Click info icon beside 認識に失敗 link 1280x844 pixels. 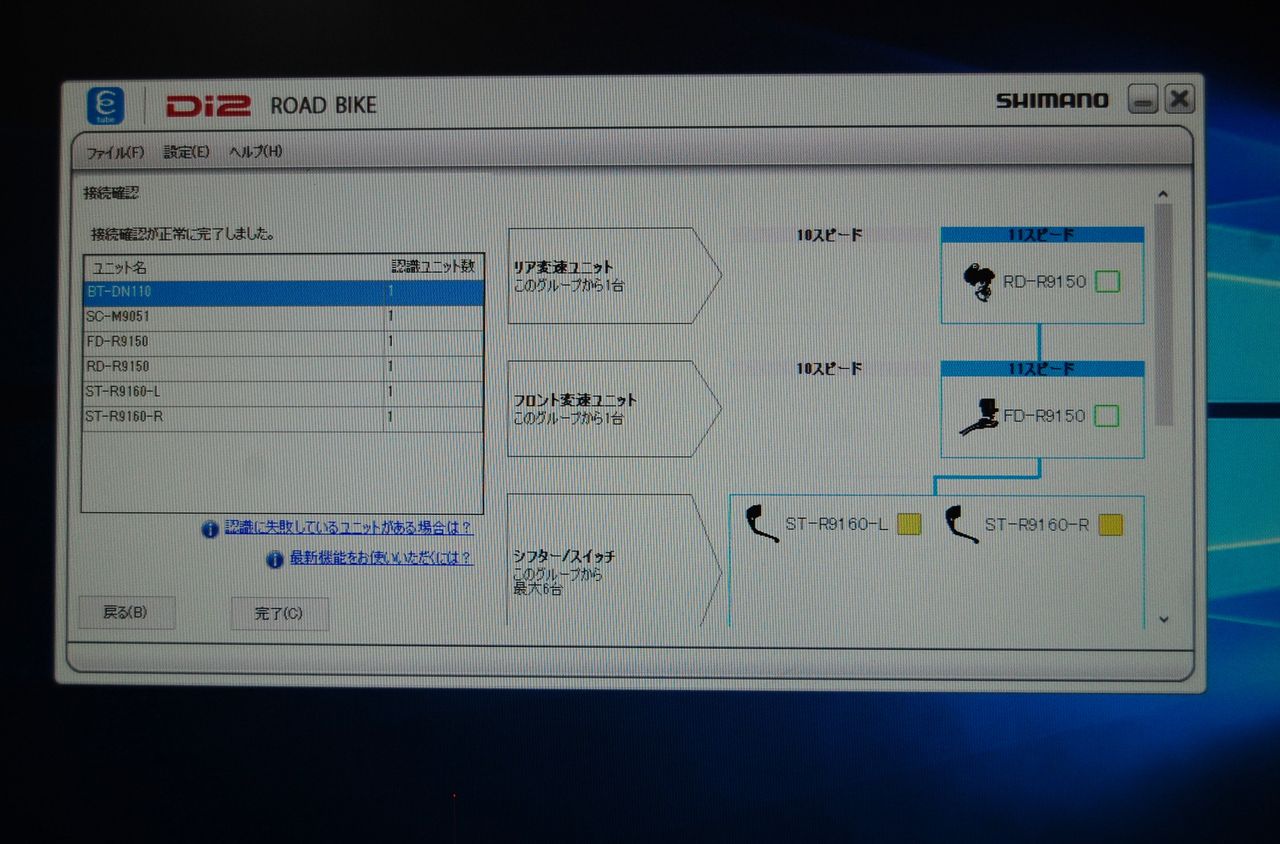click(x=210, y=529)
